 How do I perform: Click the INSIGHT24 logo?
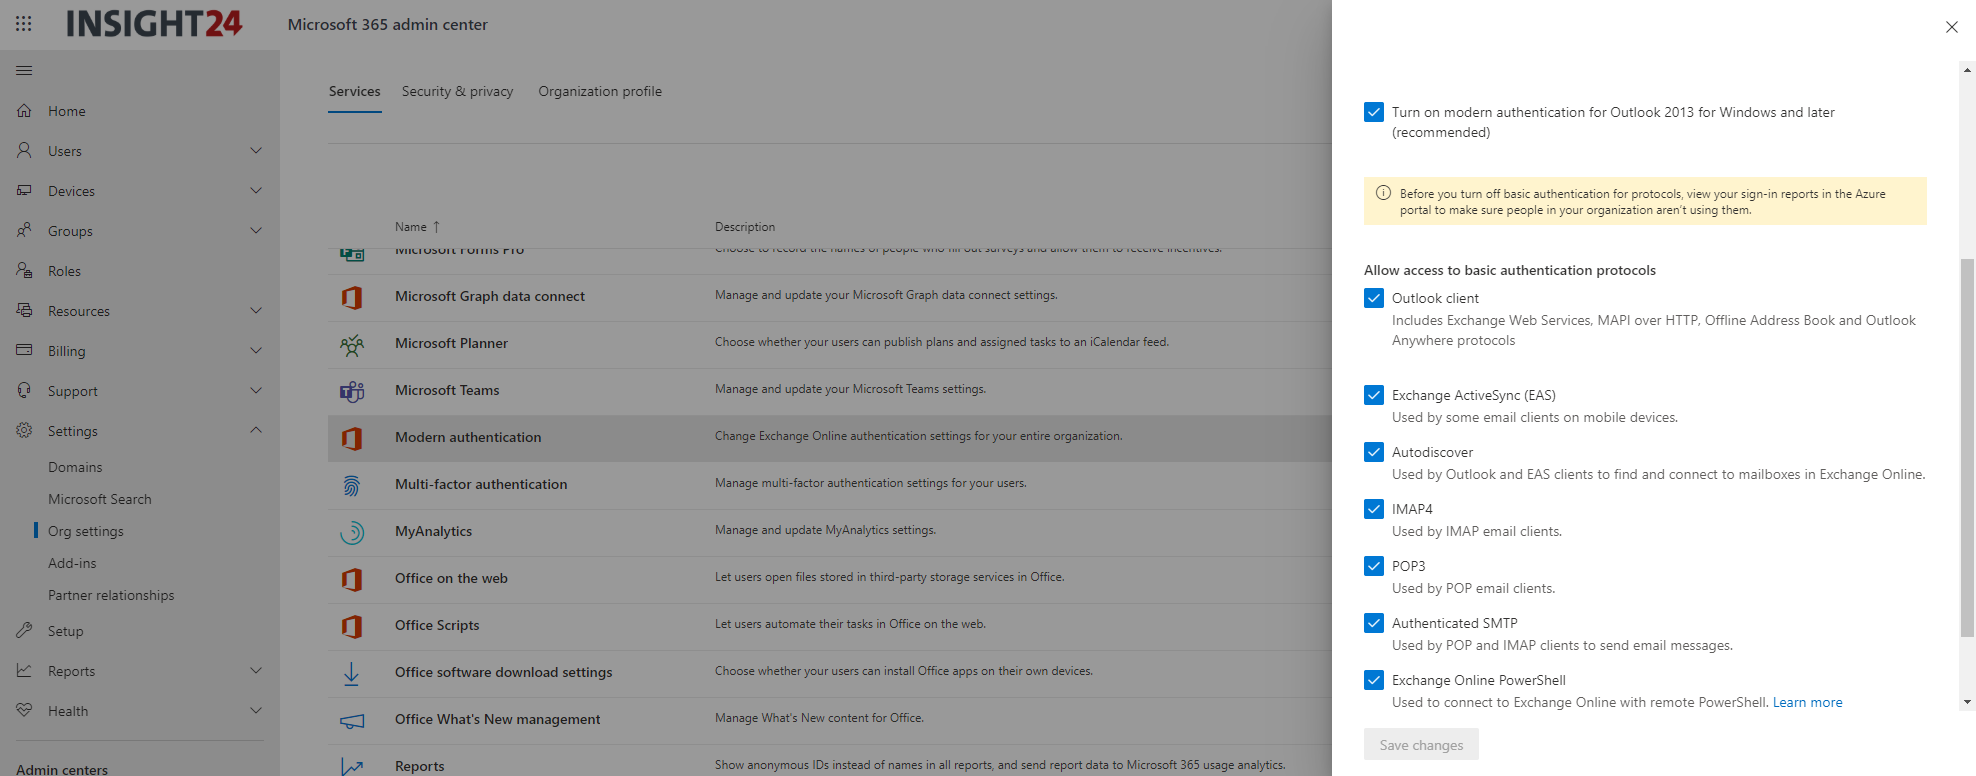click(x=154, y=23)
